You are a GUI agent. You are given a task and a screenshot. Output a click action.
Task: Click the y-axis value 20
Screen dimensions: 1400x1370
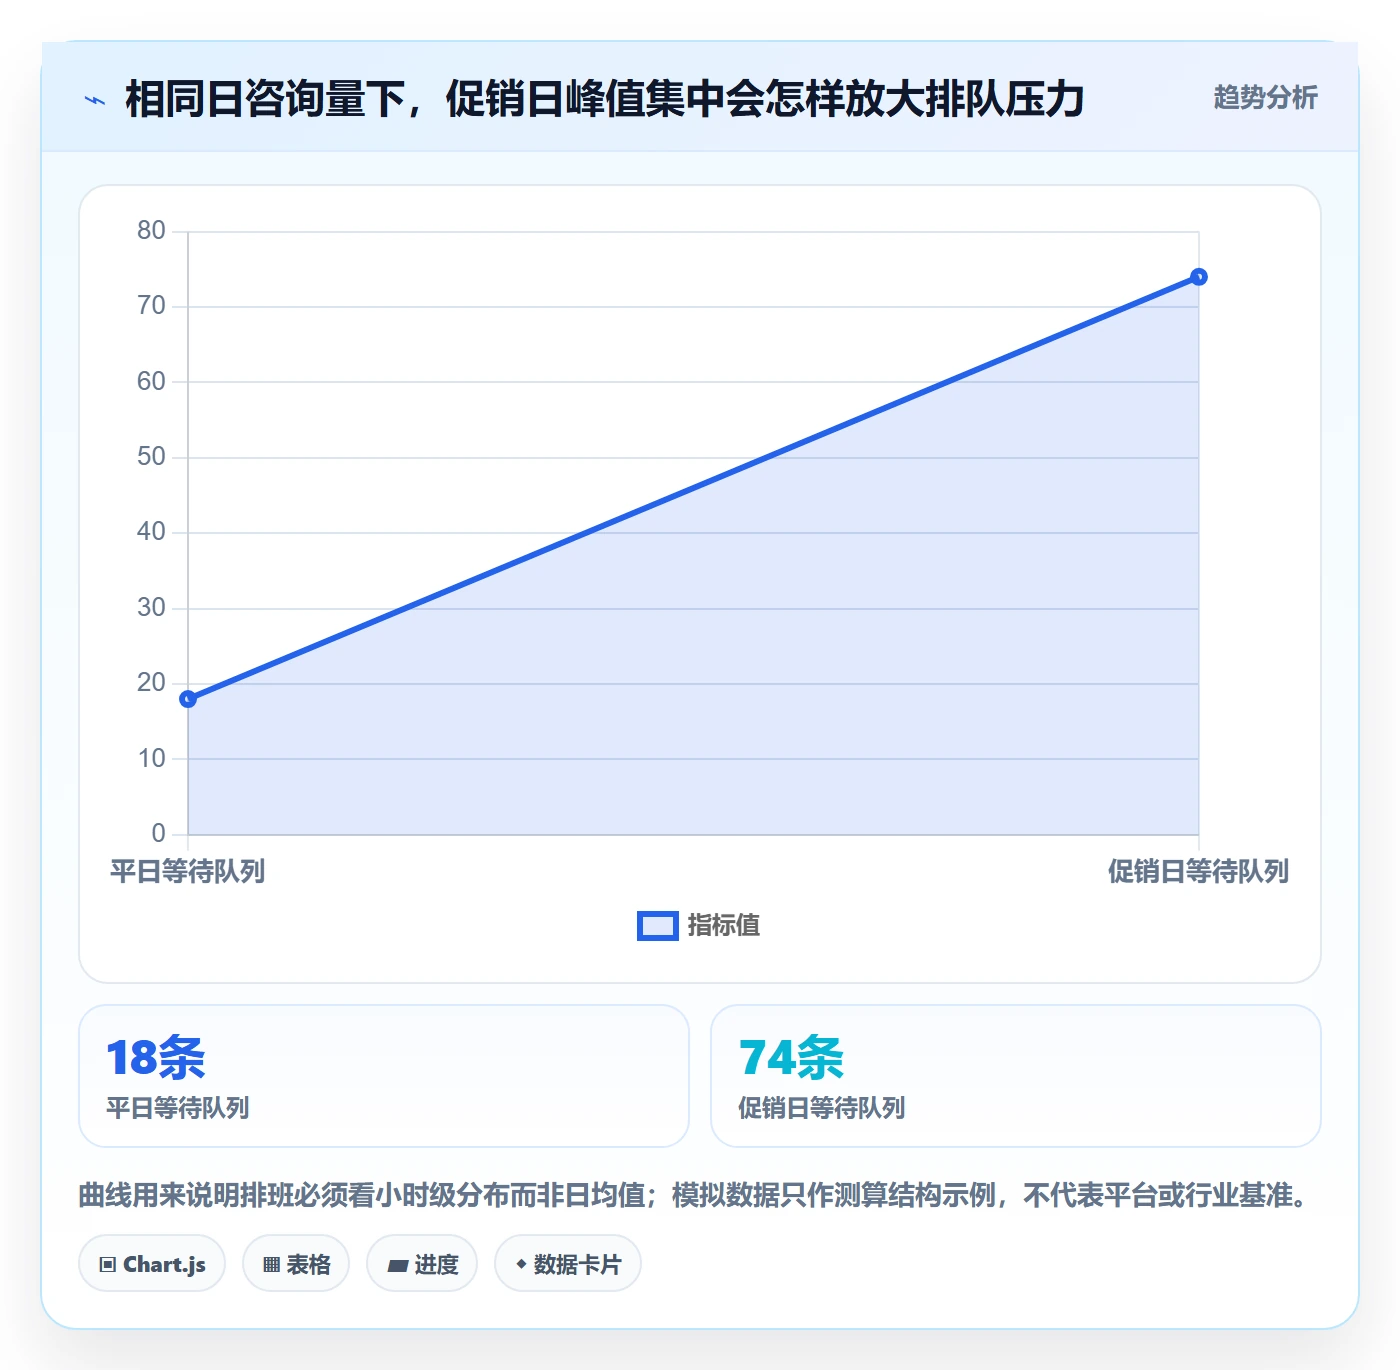point(151,683)
